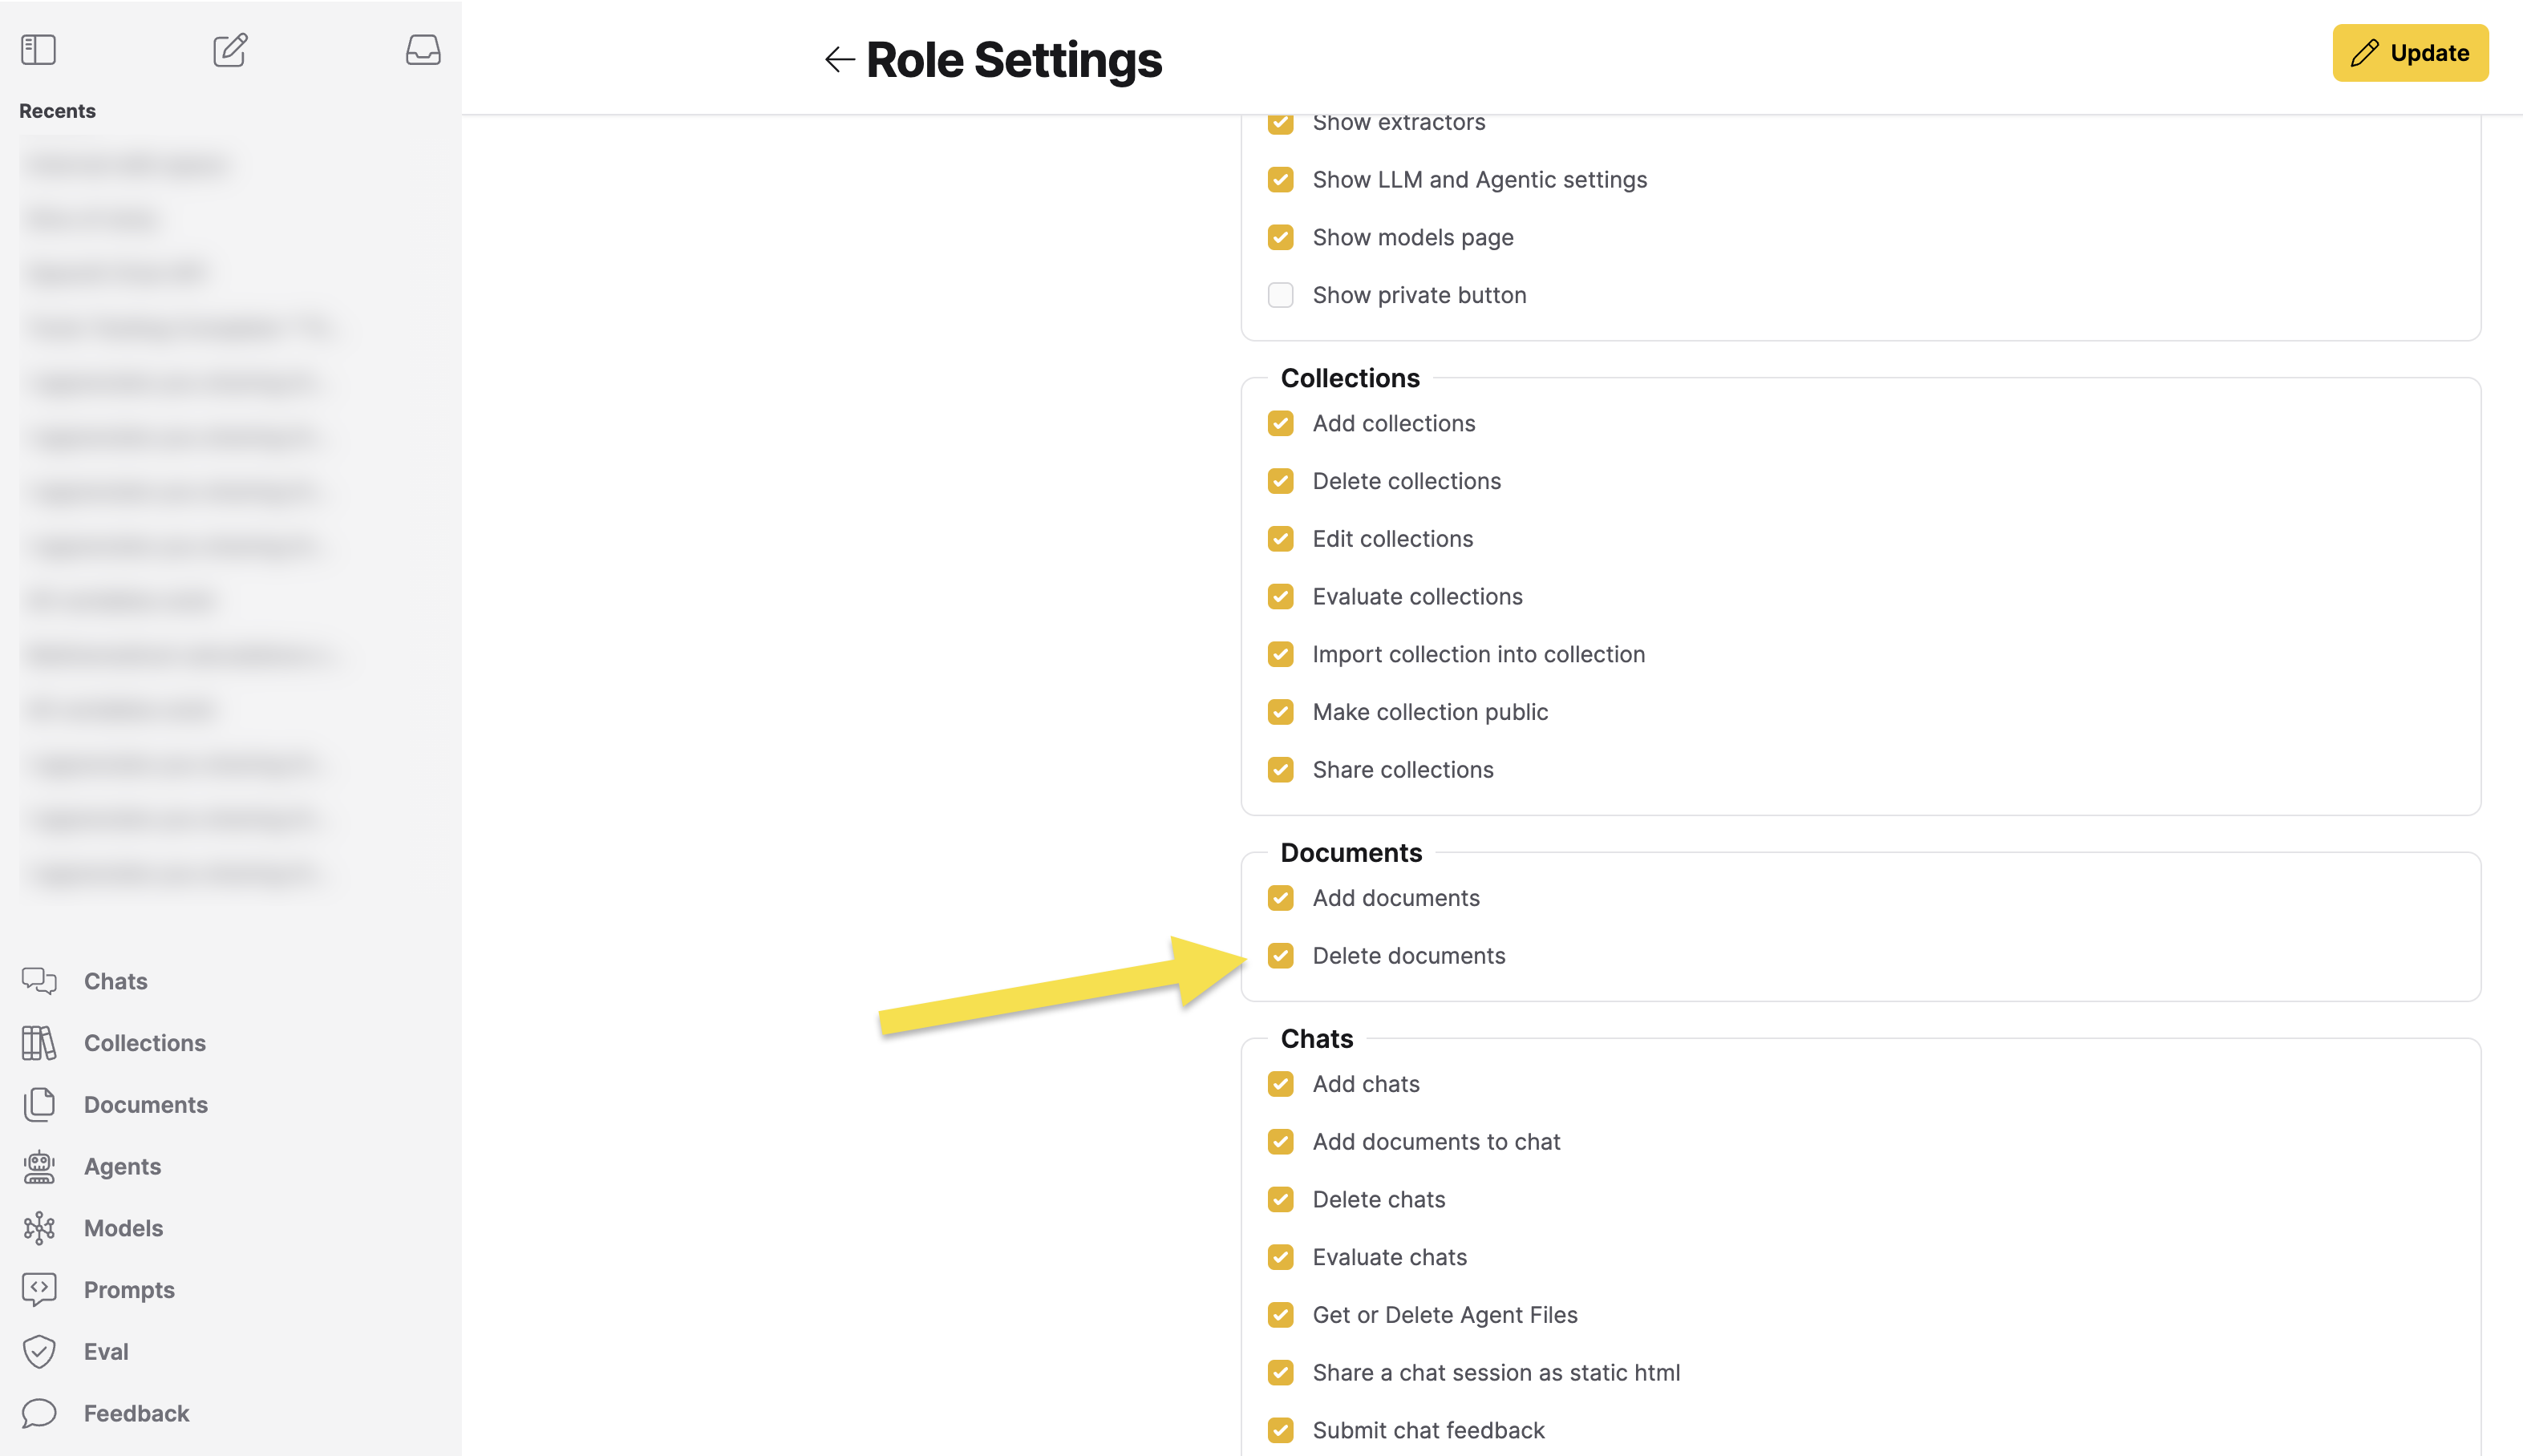Click the Eval shield icon
This screenshot has width=2523, height=1456.
coord(39,1351)
